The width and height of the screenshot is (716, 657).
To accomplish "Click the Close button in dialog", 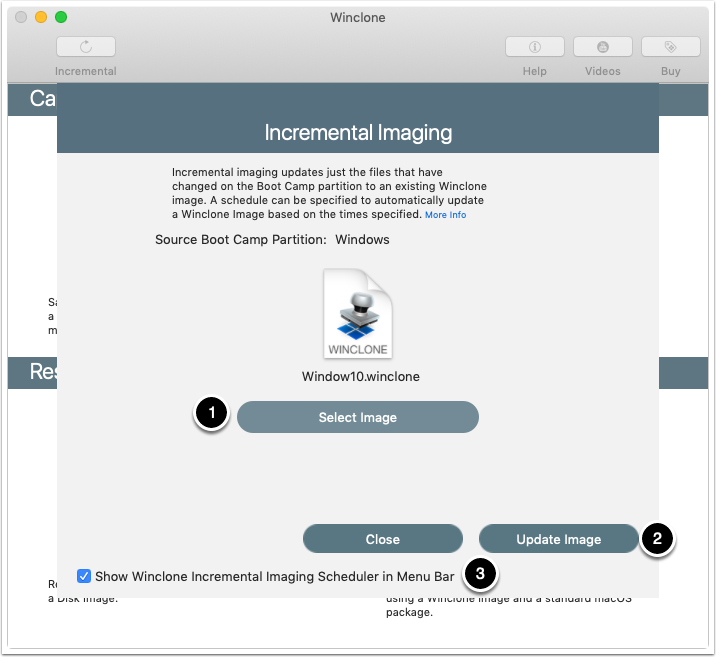I will (x=383, y=539).
